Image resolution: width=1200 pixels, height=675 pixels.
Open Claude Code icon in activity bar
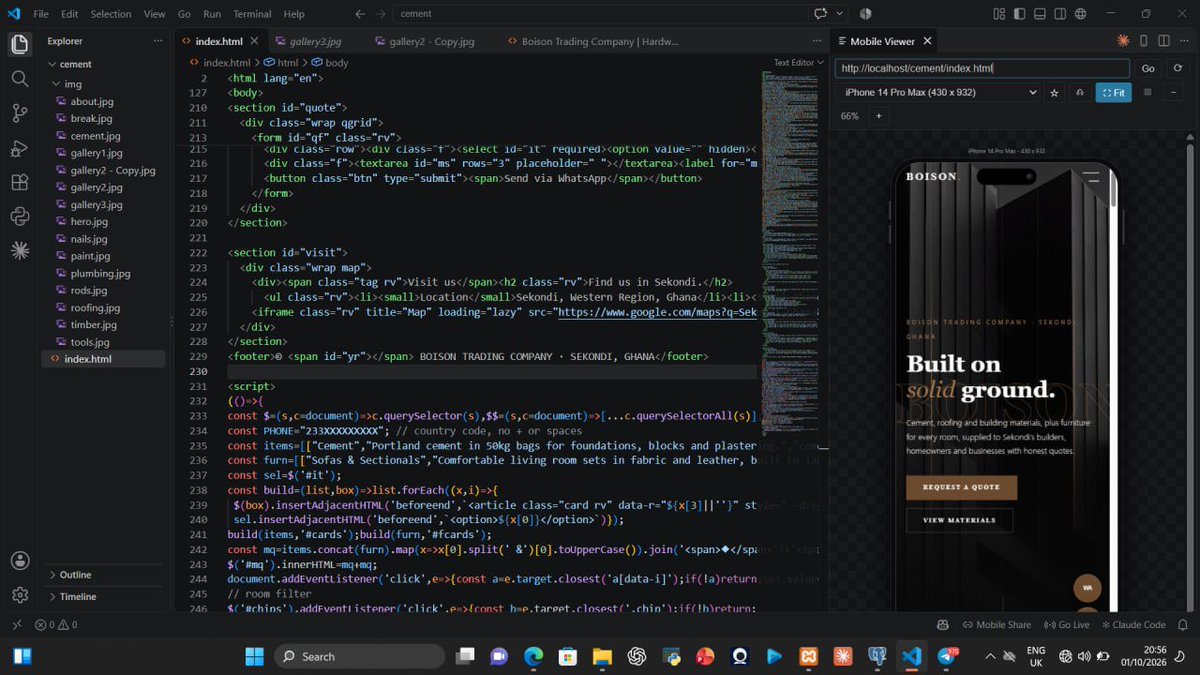pos(19,250)
